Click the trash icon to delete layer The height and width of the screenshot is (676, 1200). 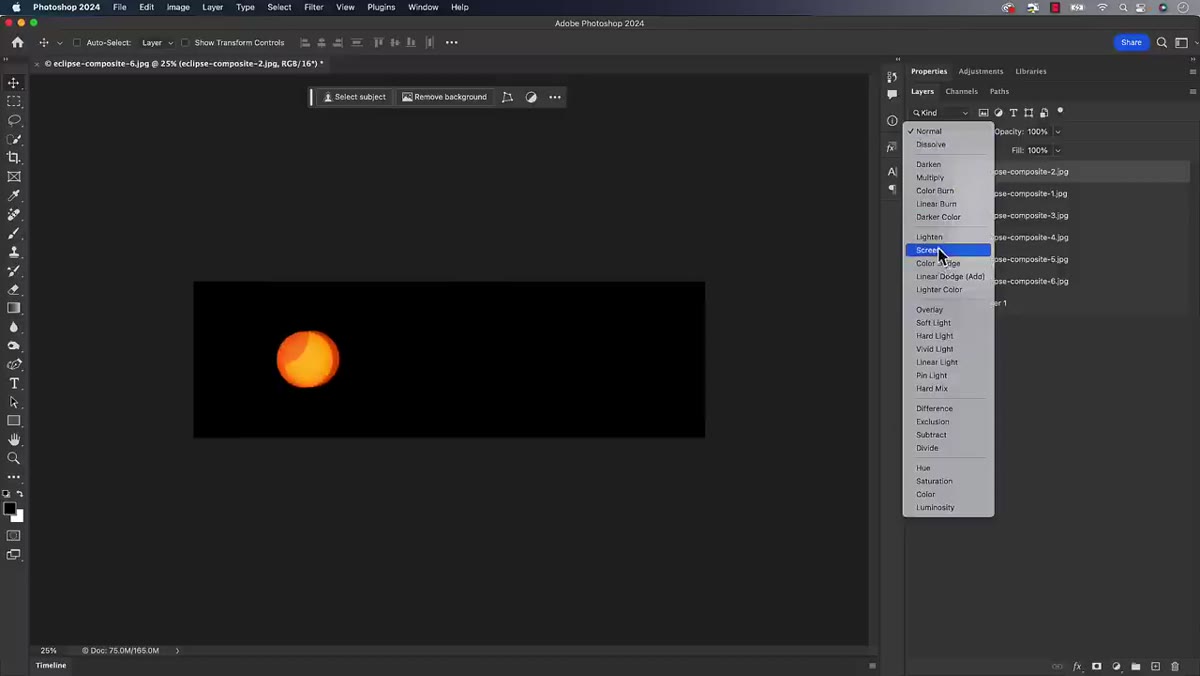tap(1175, 666)
